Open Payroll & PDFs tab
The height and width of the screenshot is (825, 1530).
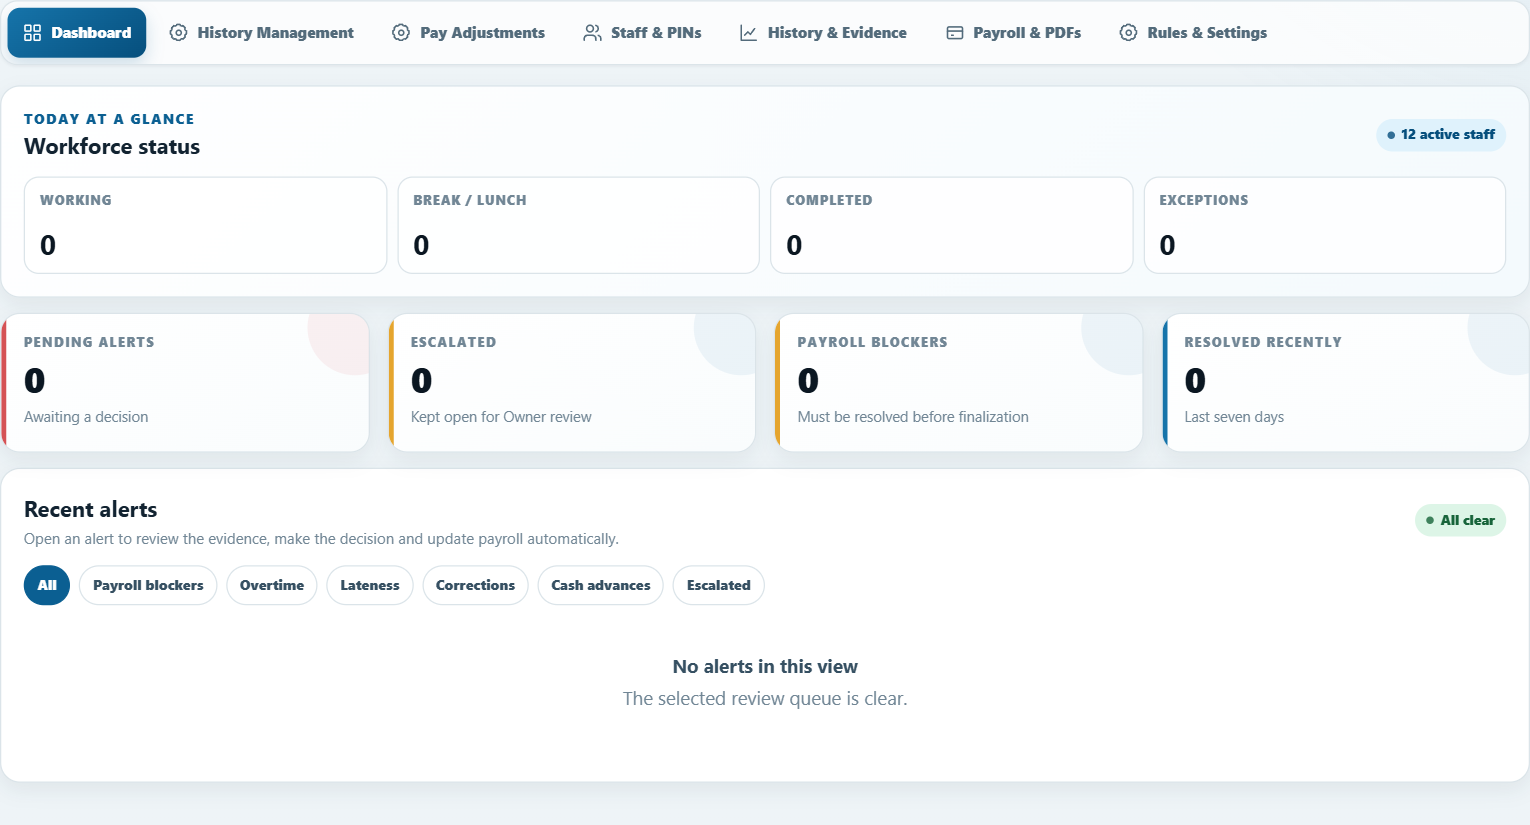point(1014,33)
